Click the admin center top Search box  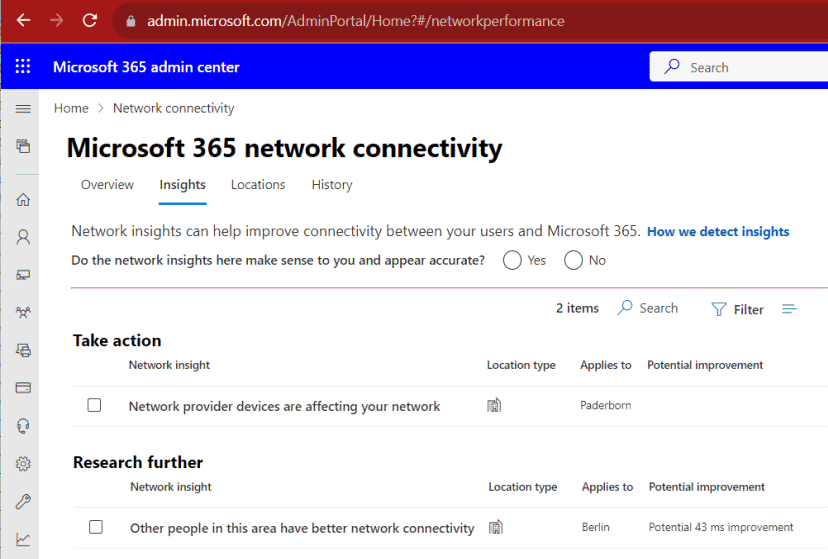point(739,67)
